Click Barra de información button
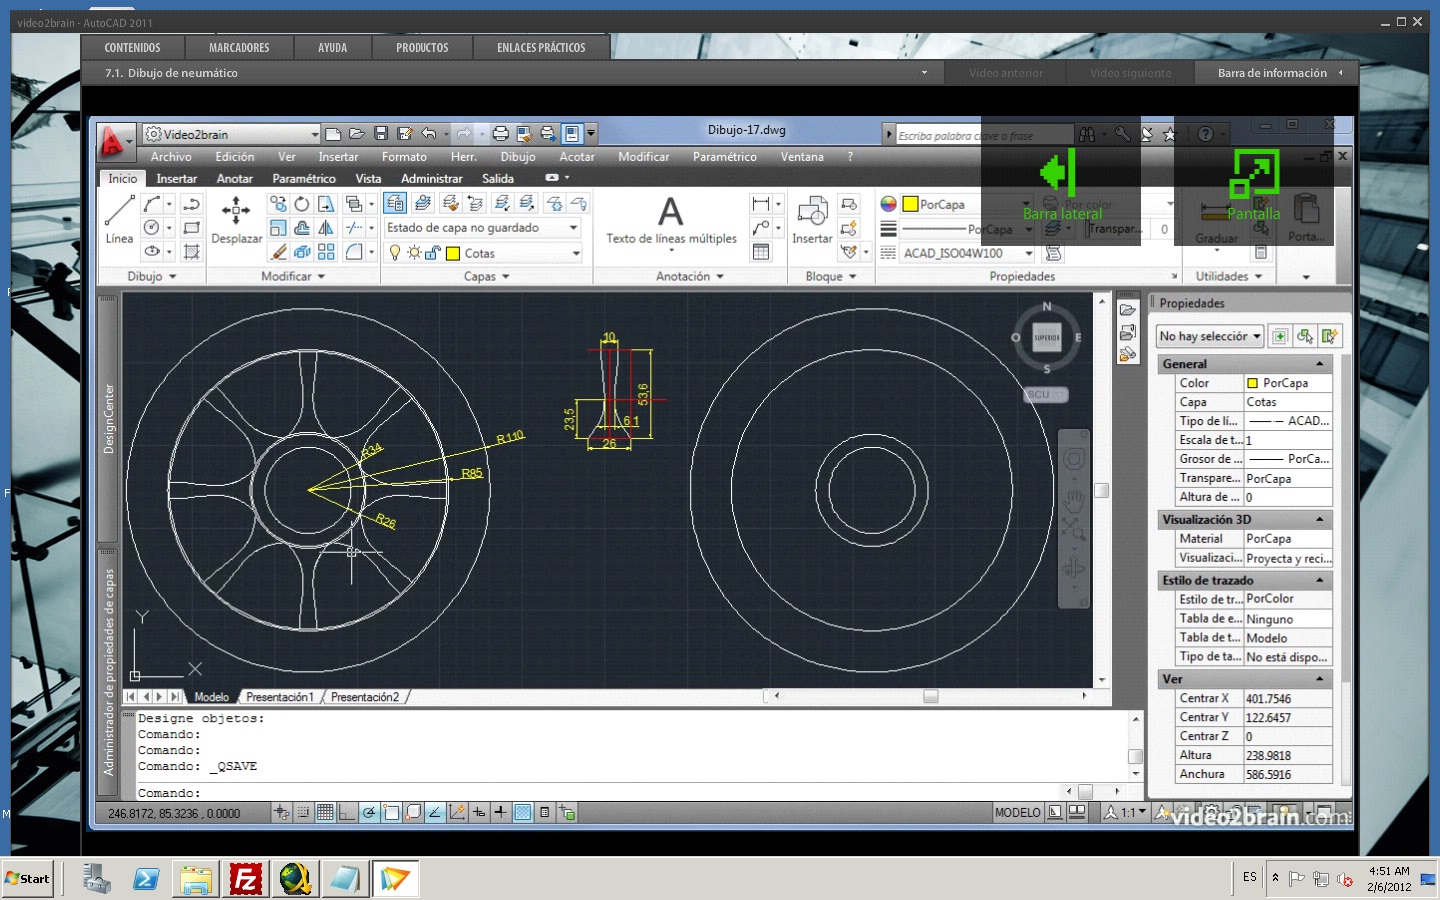This screenshot has height=900, width=1440. coord(1277,73)
